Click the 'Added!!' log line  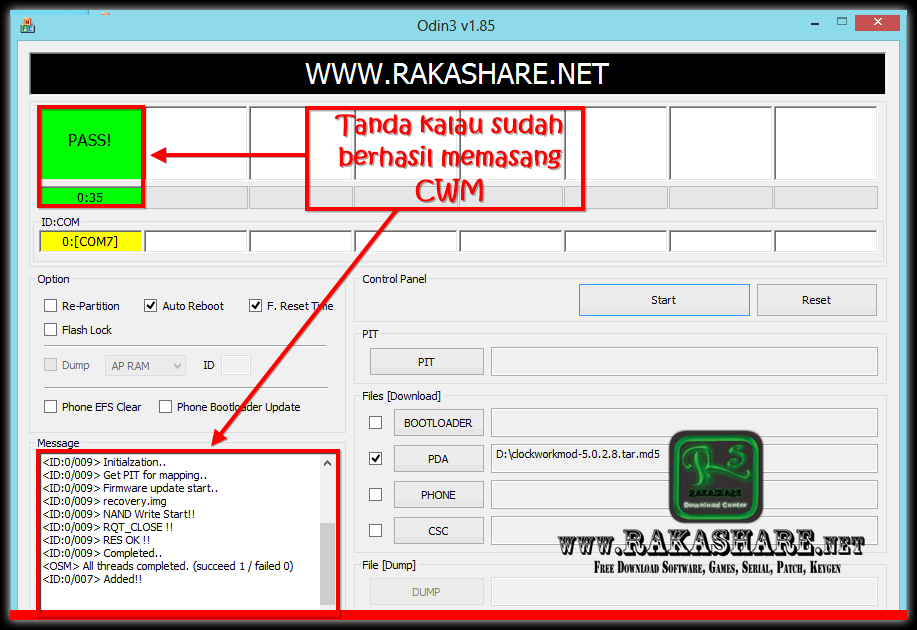pos(92,579)
